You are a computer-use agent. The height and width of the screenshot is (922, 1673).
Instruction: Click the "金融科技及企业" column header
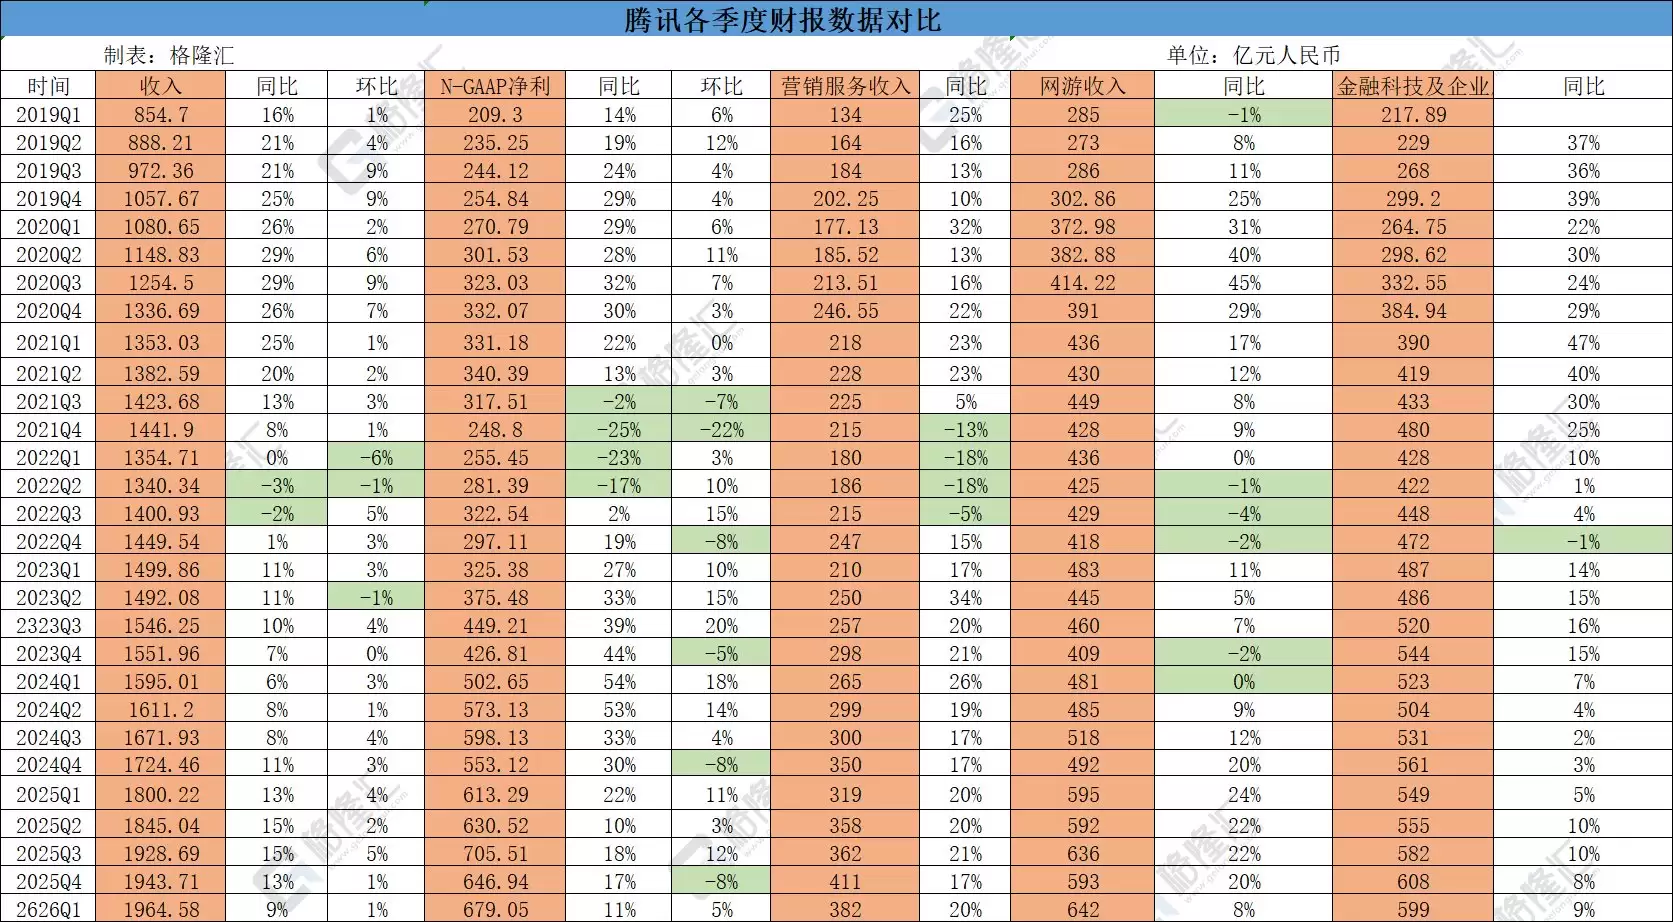1413,86
